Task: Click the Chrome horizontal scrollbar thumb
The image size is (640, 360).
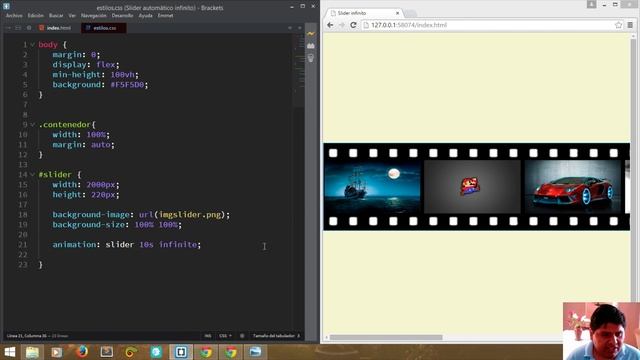Action: tap(386, 338)
